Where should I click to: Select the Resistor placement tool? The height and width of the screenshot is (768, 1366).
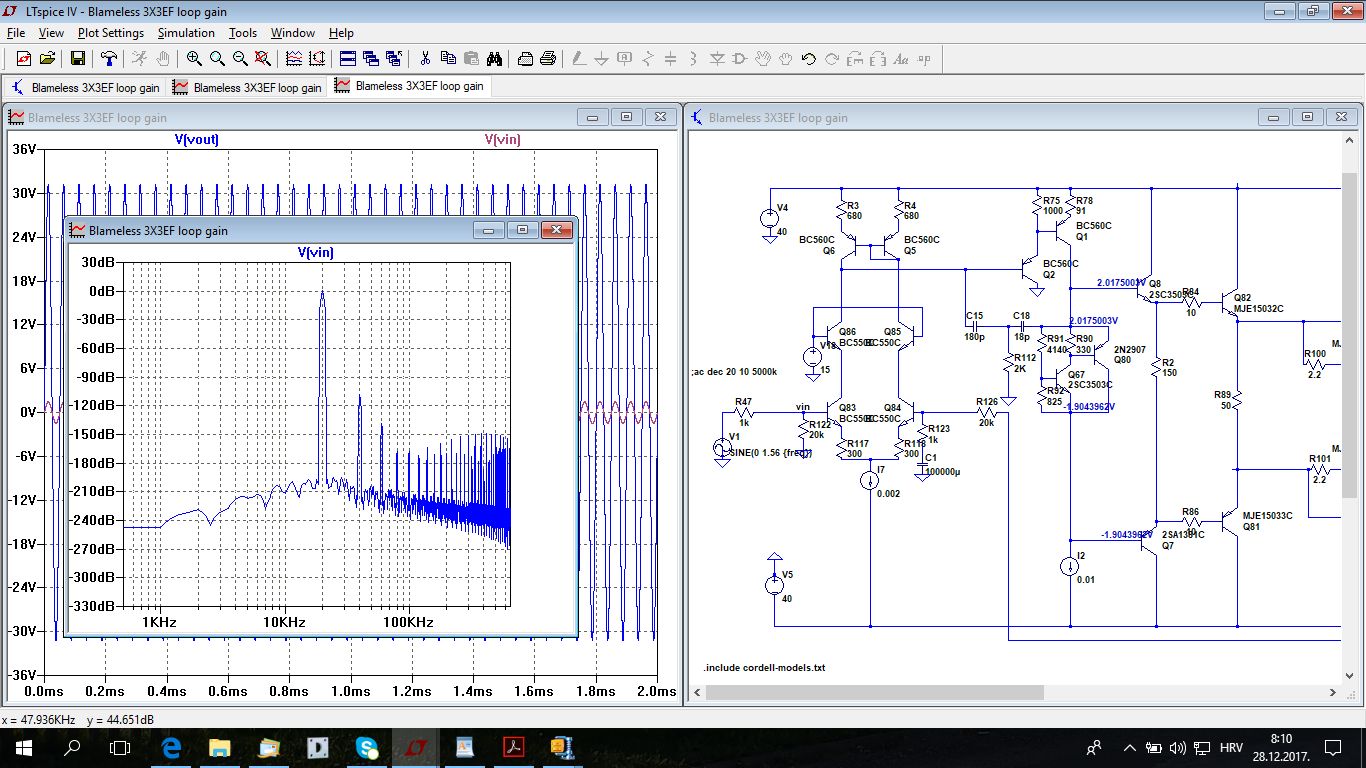coord(648,59)
